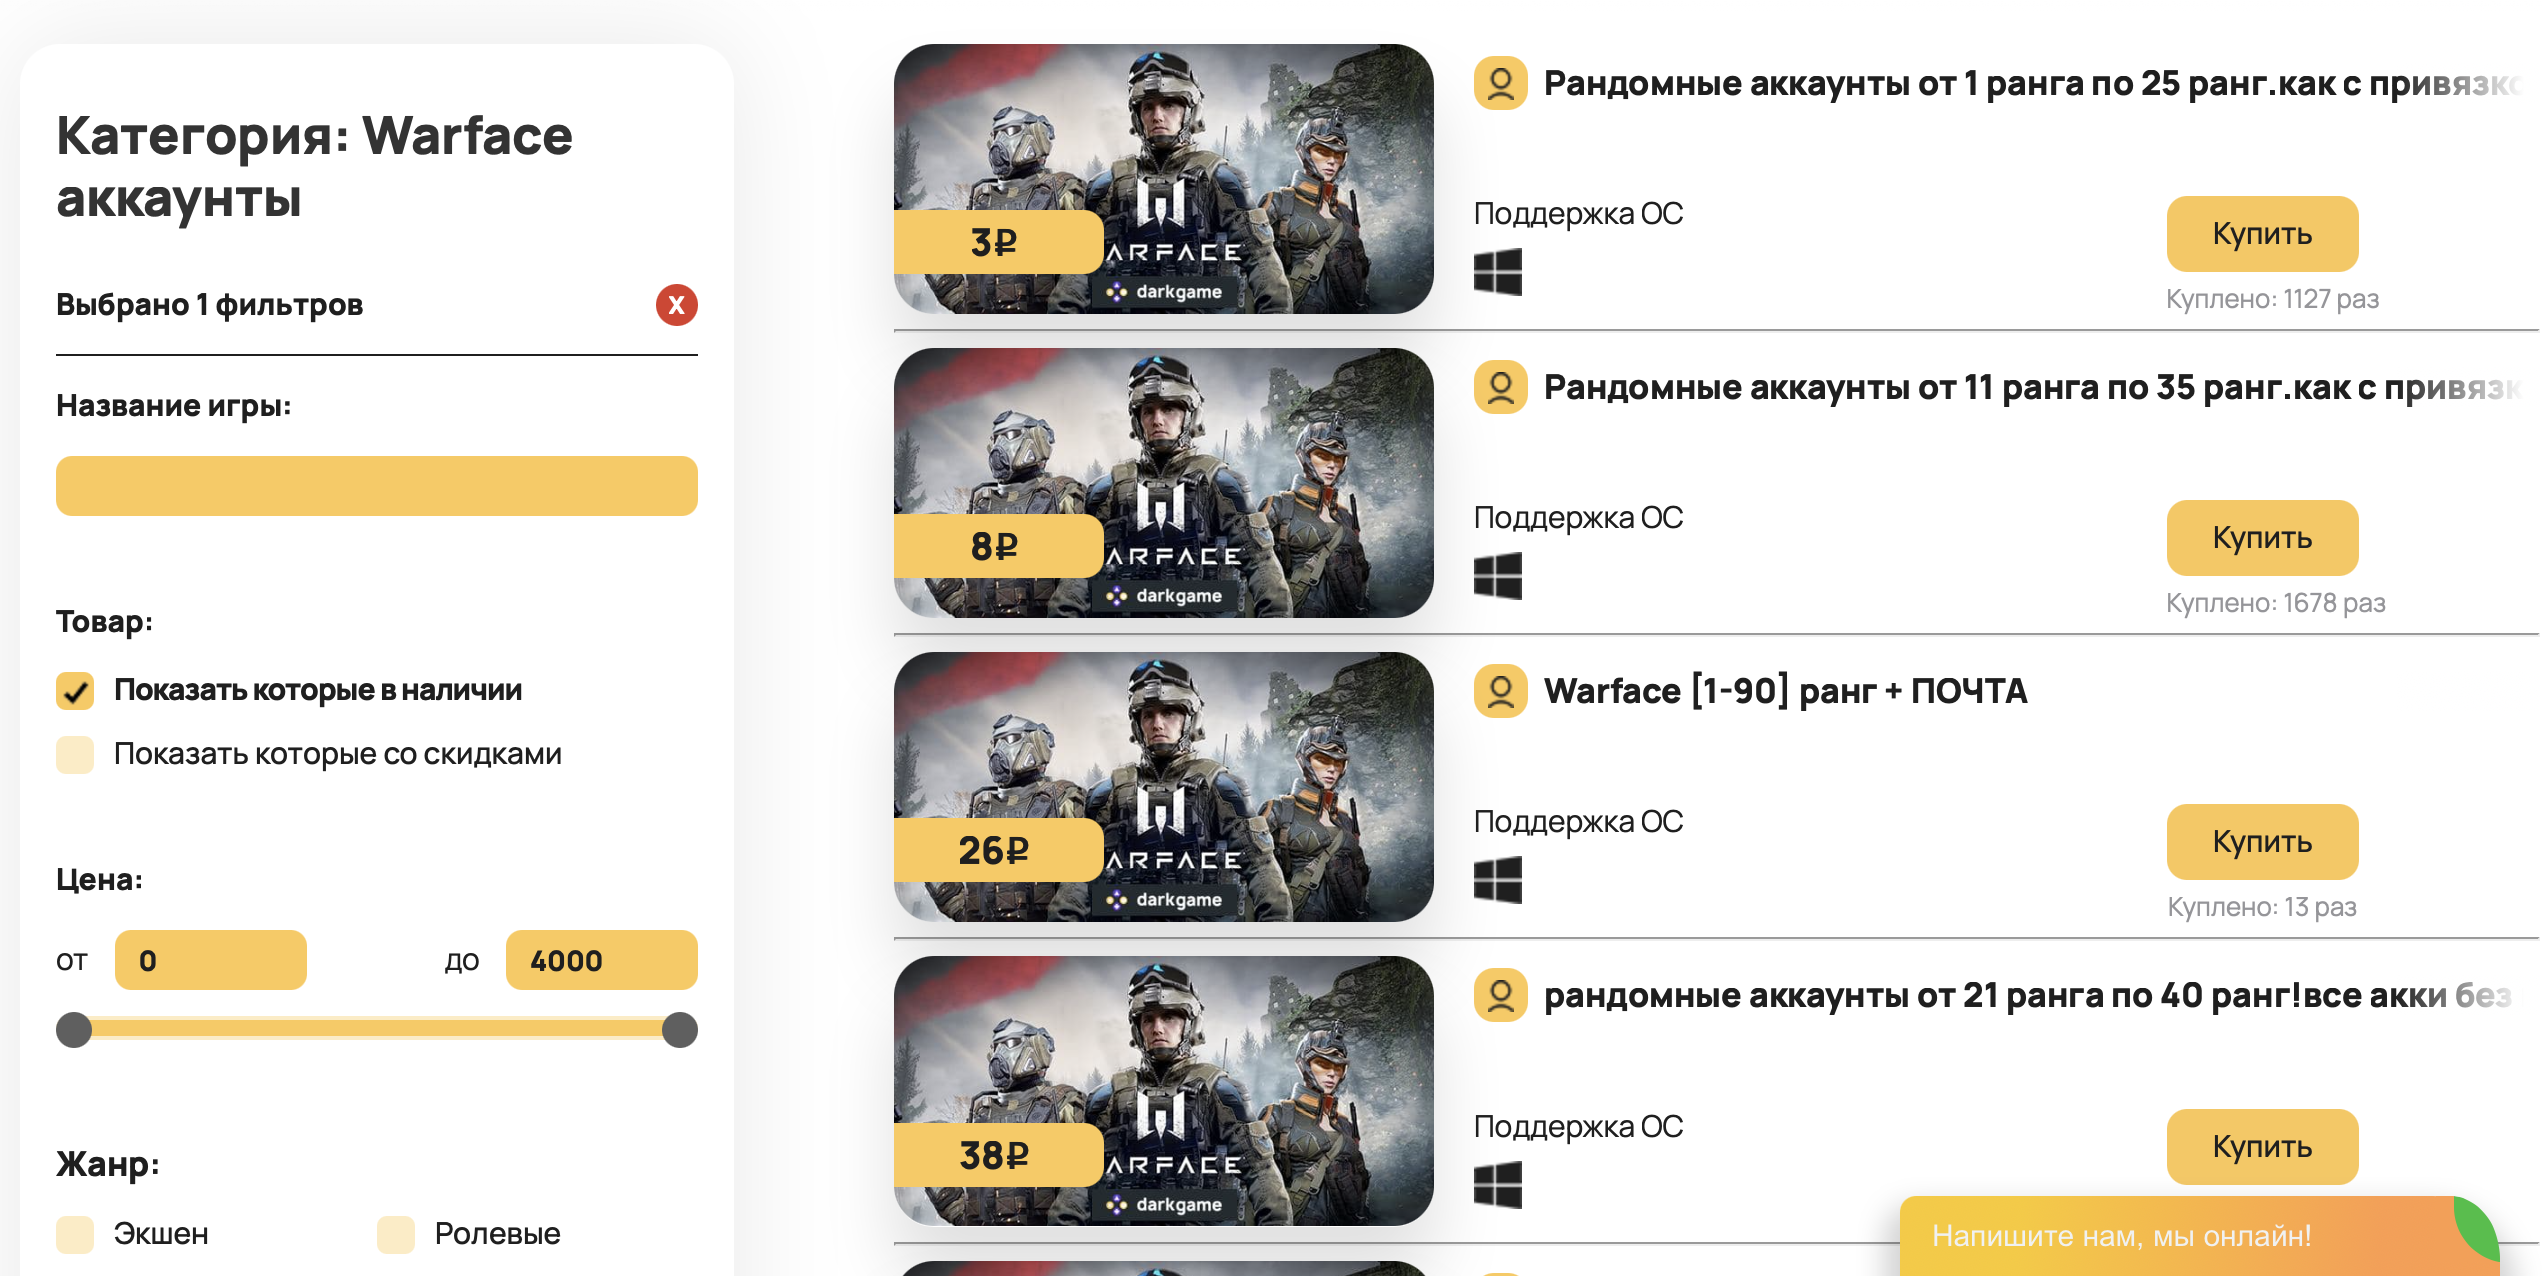
Task: Click Купить for the 3₽ account listing
Action: pyautogui.click(x=2262, y=234)
